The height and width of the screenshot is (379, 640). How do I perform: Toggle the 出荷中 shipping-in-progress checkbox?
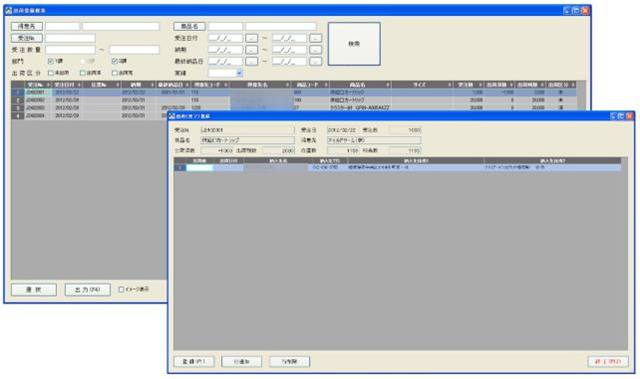click(83, 73)
